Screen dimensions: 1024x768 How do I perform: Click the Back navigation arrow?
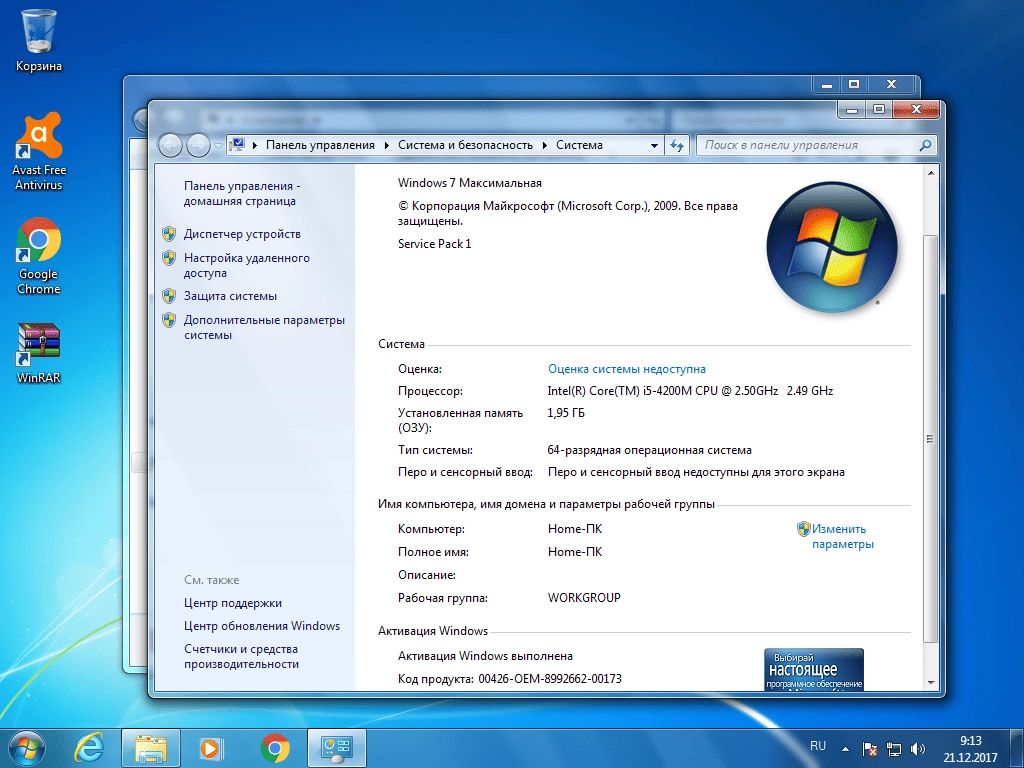pyautogui.click(x=170, y=145)
